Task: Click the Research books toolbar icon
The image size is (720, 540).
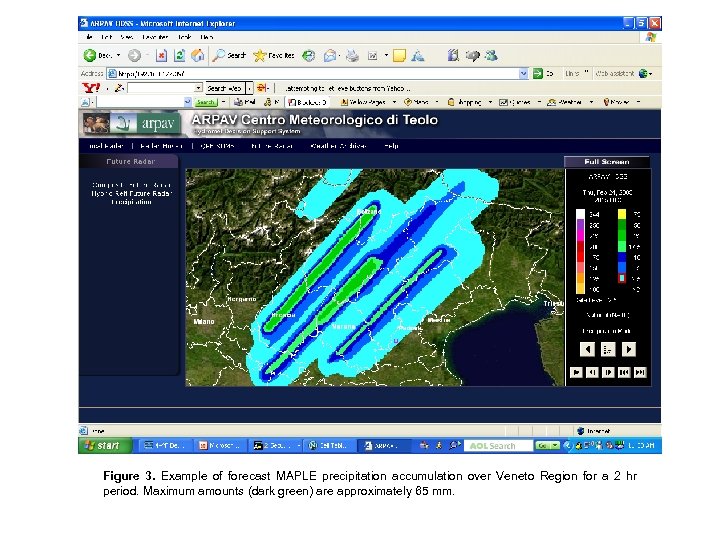Action: (x=453, y=56)
